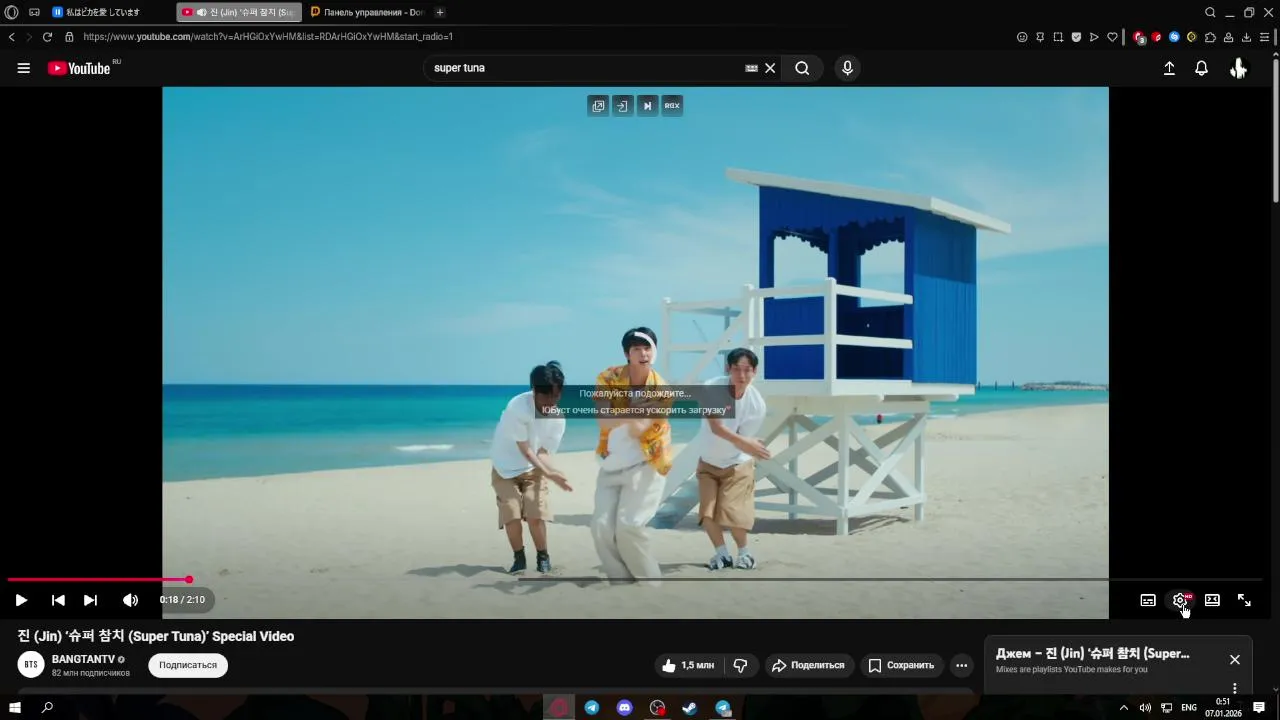Like the video (1,5 млн)
1280x720 pixels.
click(x=688, y=665)
